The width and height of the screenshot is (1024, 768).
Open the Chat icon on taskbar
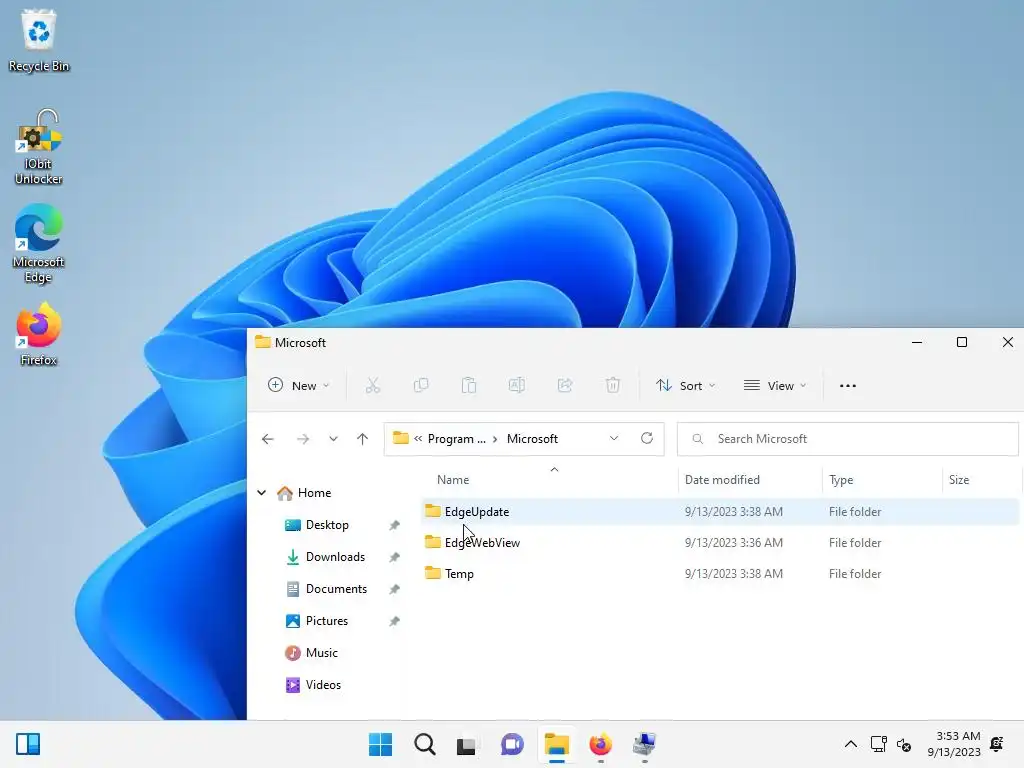pyautogui.click(x=512, y=744)
